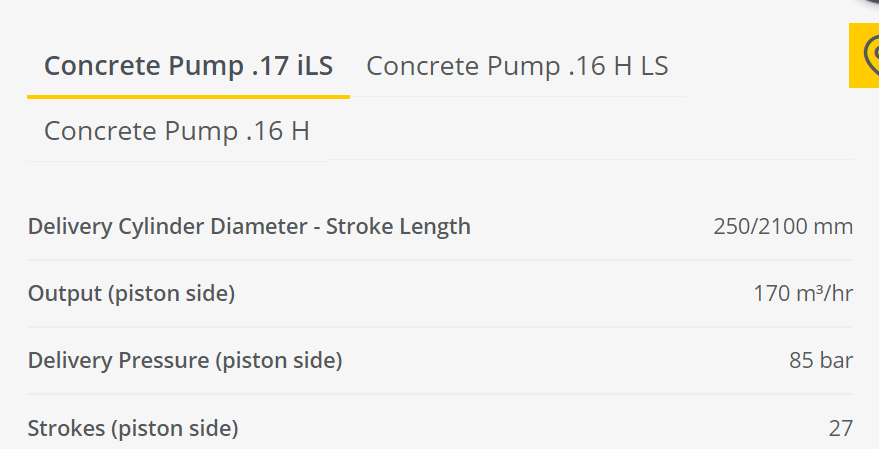The height and width of the screenshot is (449, 879).
Task: Click the Strokes (piston side) label
Action: click(133, 428)
